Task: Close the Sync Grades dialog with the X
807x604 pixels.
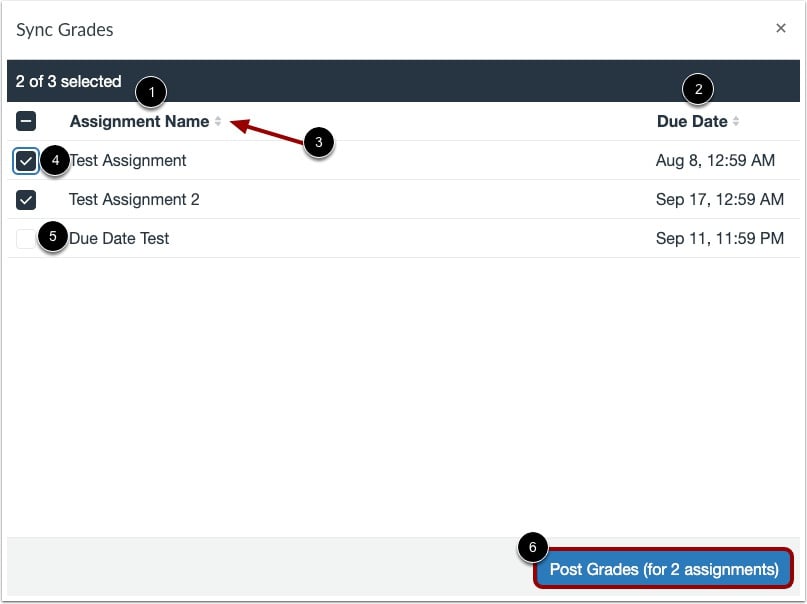Action: 781,28
